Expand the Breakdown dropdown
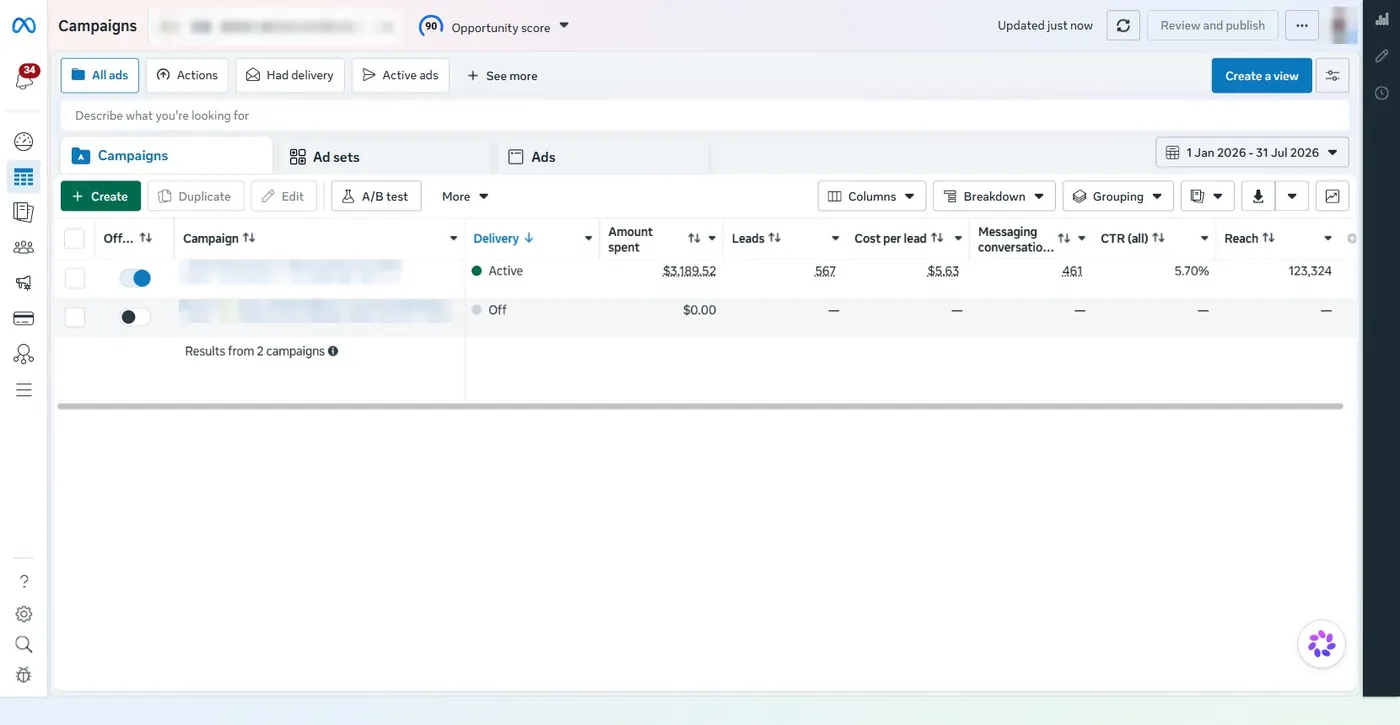This screenshot has width=1400, height=725. [994, 197]
